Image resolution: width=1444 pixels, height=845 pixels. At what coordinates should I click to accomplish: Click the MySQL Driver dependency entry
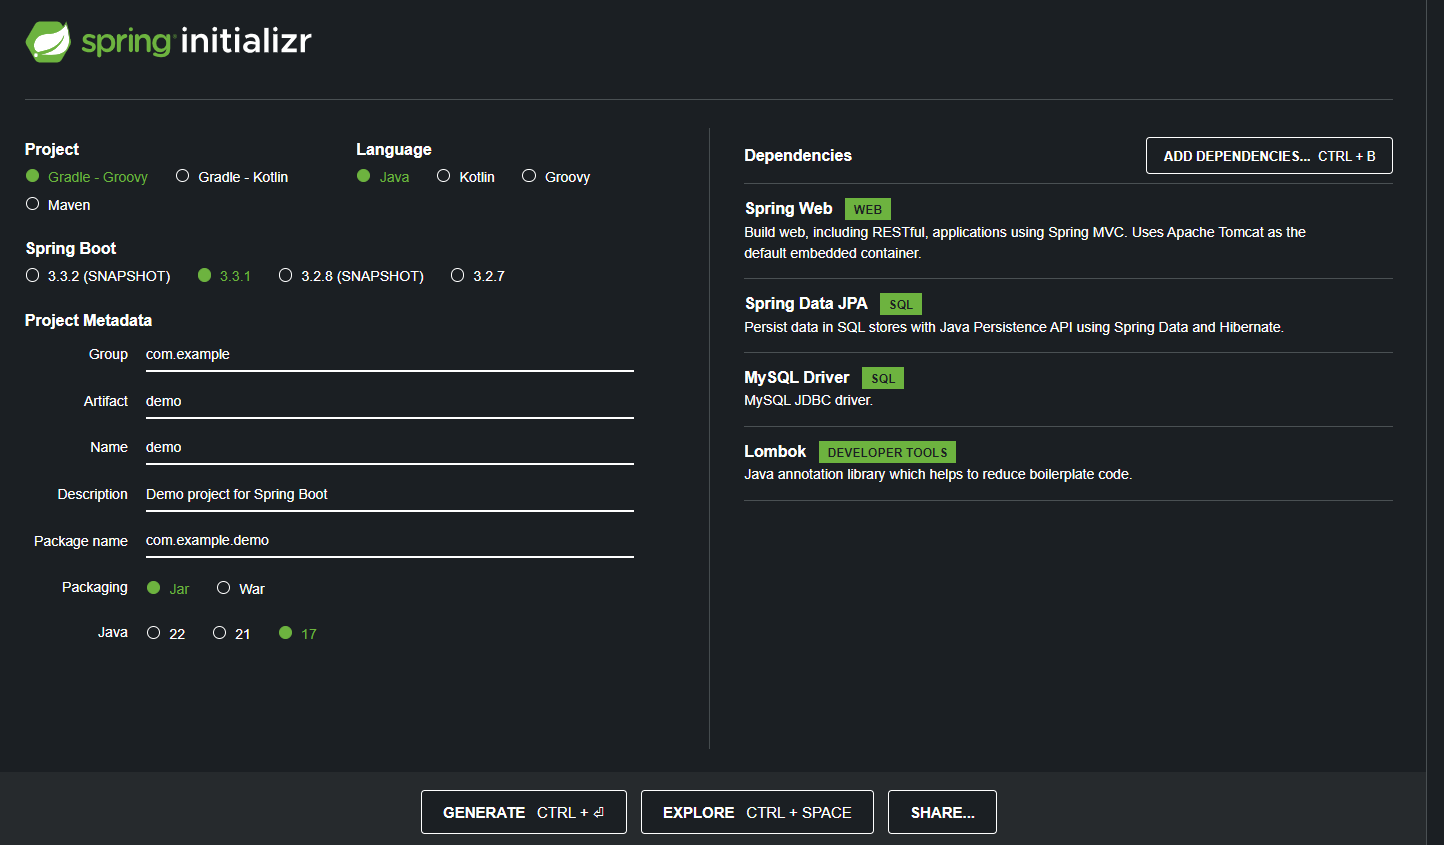click(1068, 390)
